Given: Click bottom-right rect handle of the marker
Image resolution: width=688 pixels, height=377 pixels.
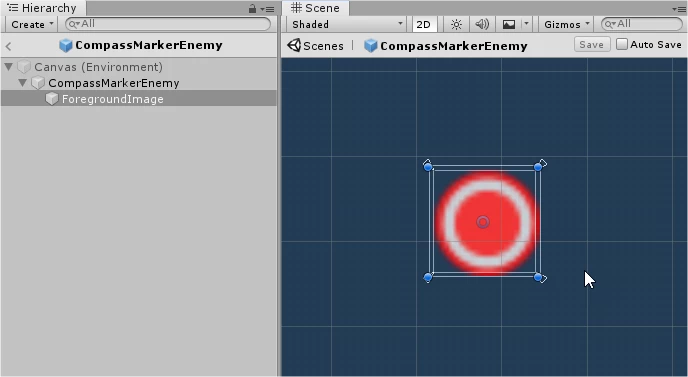Looking at the screenshot, I should [538, 277].
